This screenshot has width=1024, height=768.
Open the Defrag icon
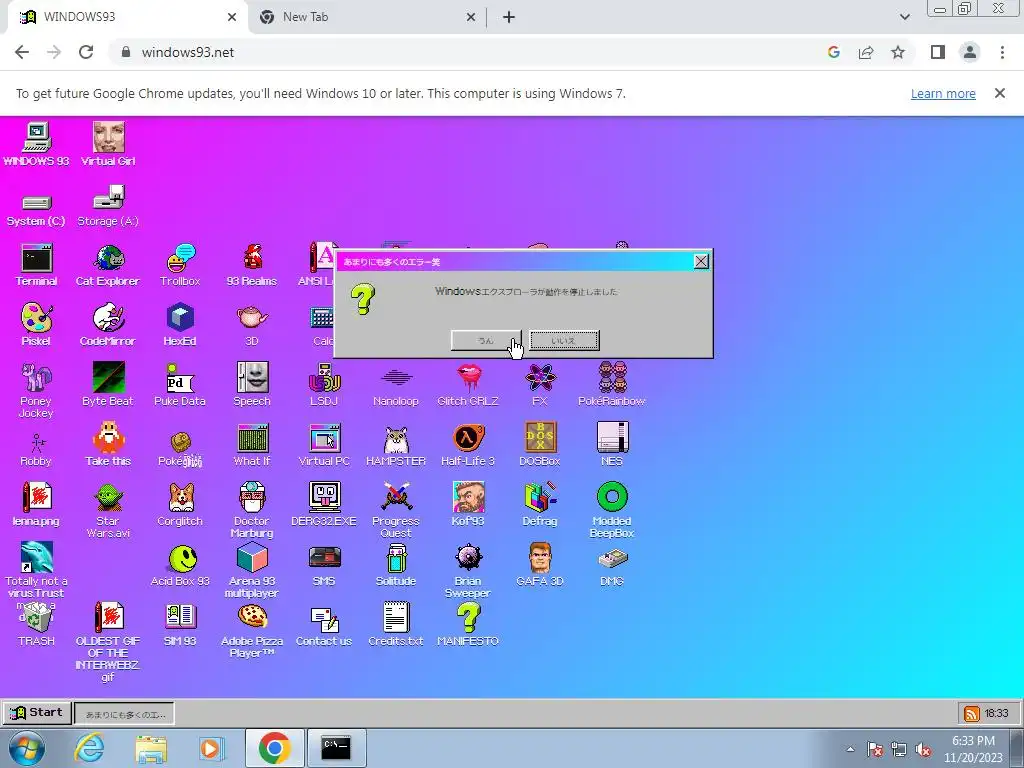coord(540,505)
